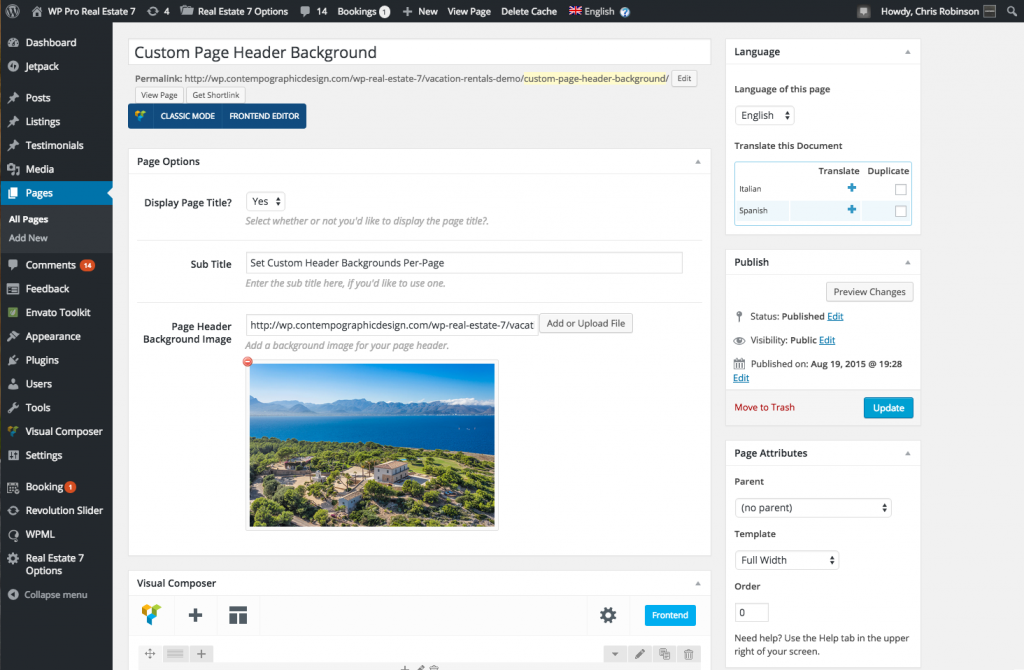
Task: Open the Visual Composer templates library
Action: (238, 615)
